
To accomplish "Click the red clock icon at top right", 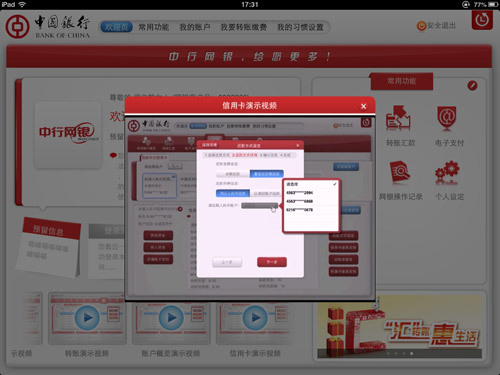I will (x=482, y=20).
